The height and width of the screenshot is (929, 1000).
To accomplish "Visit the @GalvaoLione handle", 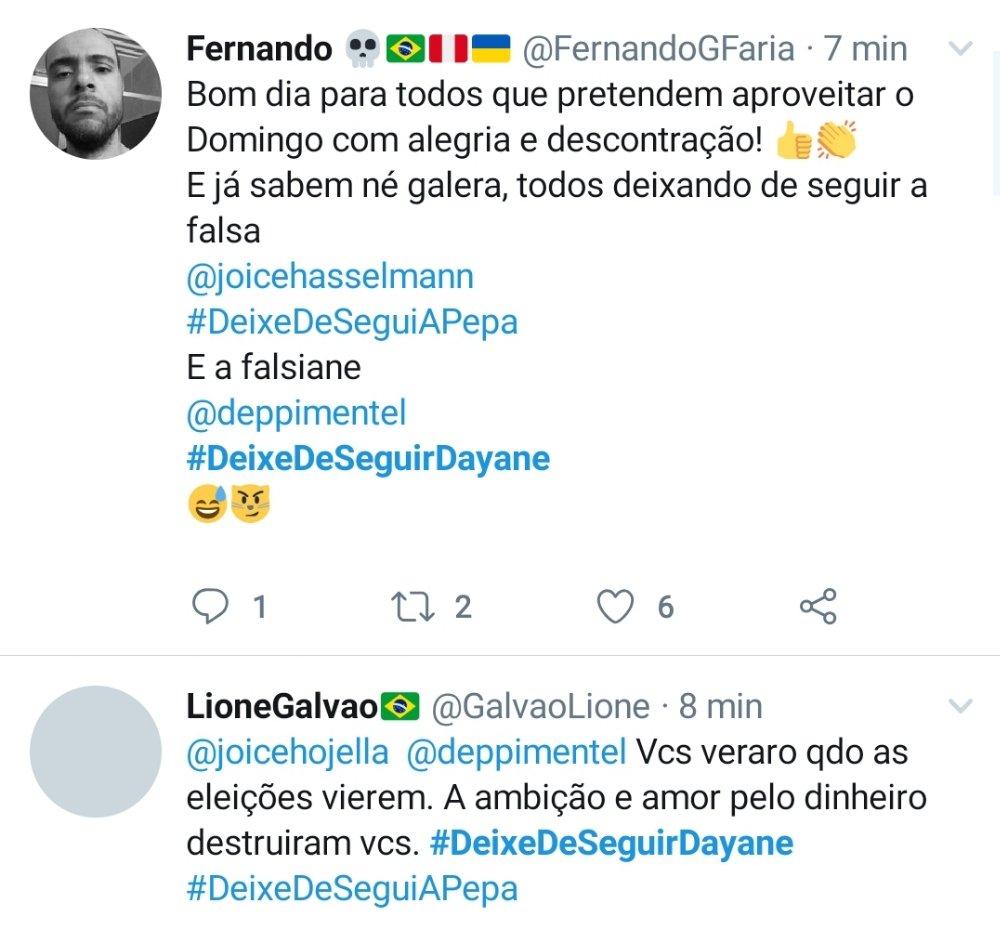I will (540, 707).
